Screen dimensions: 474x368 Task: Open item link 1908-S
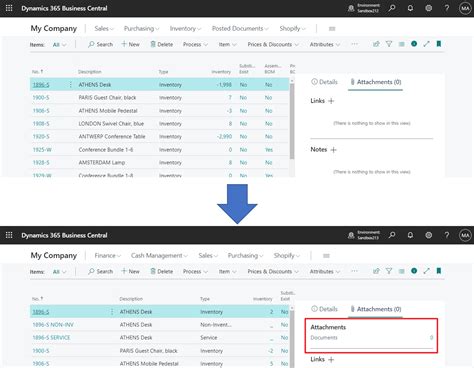click(x=41, y=124)
